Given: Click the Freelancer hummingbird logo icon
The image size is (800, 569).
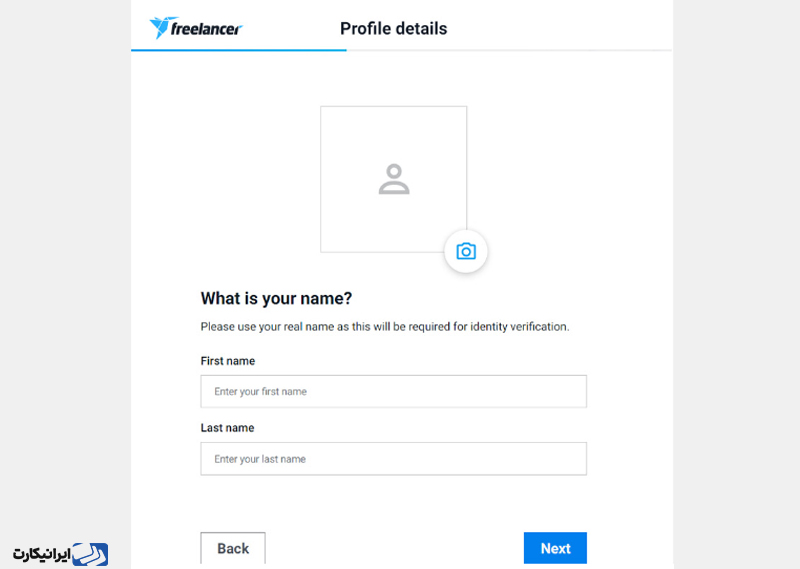Looking at the screenshot, I should (162, 28).
